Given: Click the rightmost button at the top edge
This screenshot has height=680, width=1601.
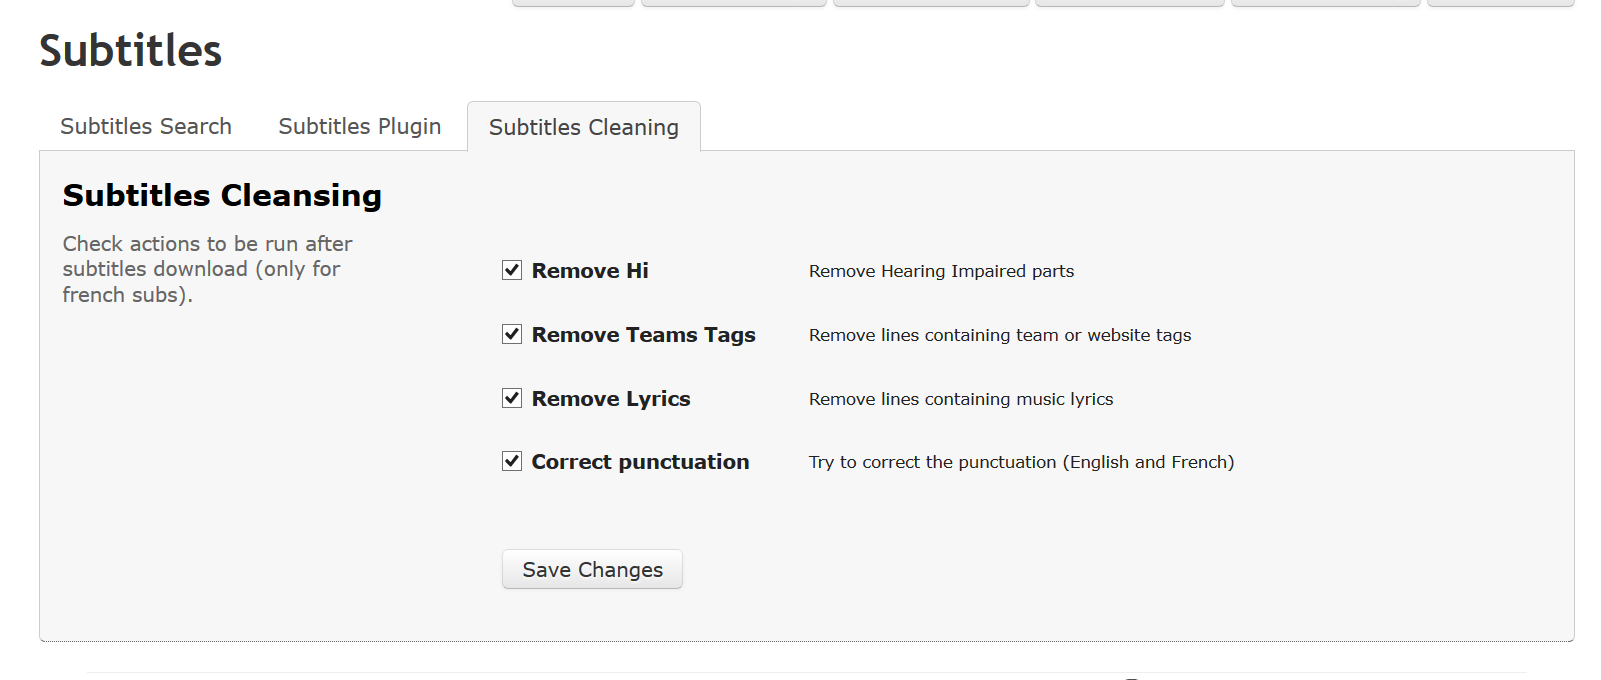Looking at the screenshot, I should point(1500,3).
